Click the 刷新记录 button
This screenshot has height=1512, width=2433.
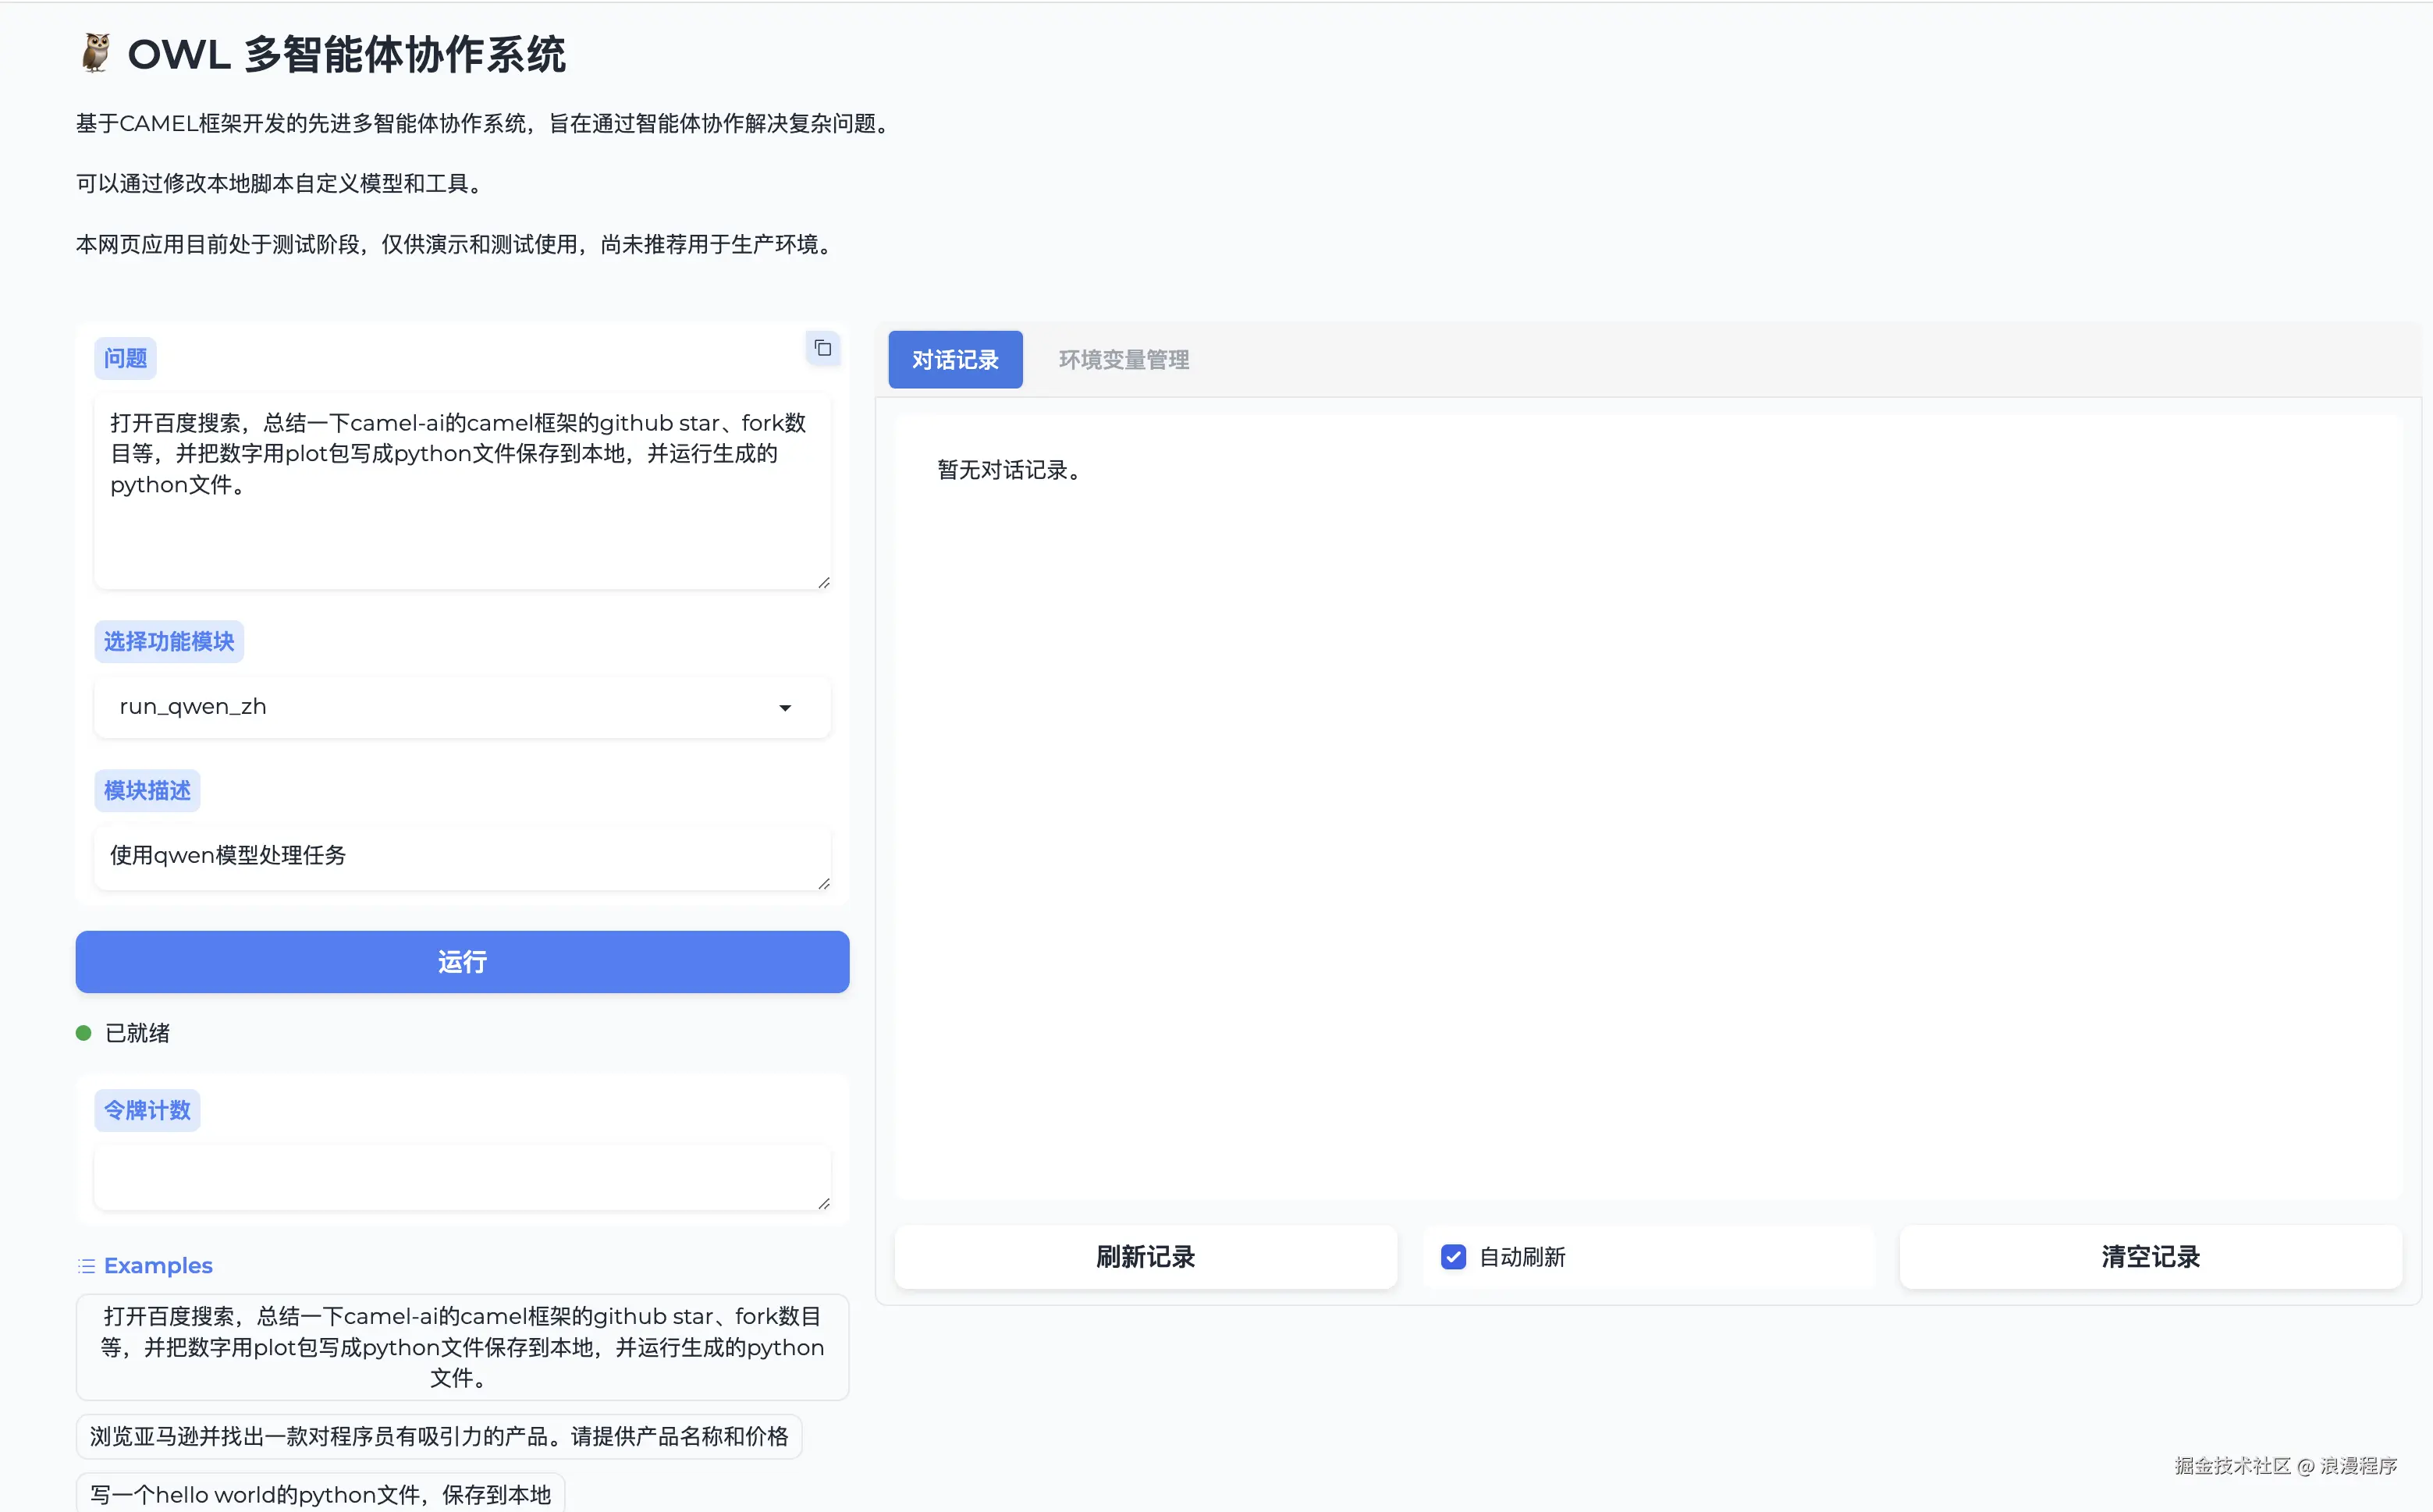pos(1145,1257)
